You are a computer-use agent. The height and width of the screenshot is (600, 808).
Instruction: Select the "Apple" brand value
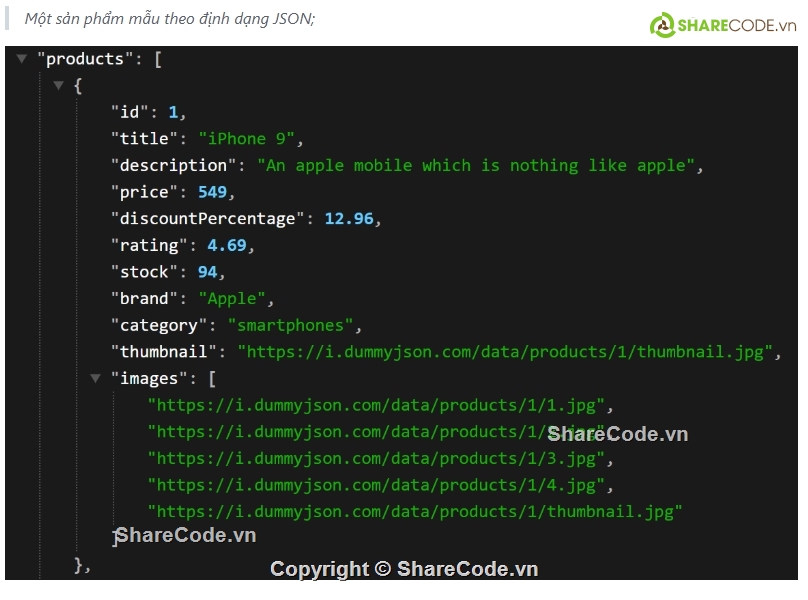point(232,299)
